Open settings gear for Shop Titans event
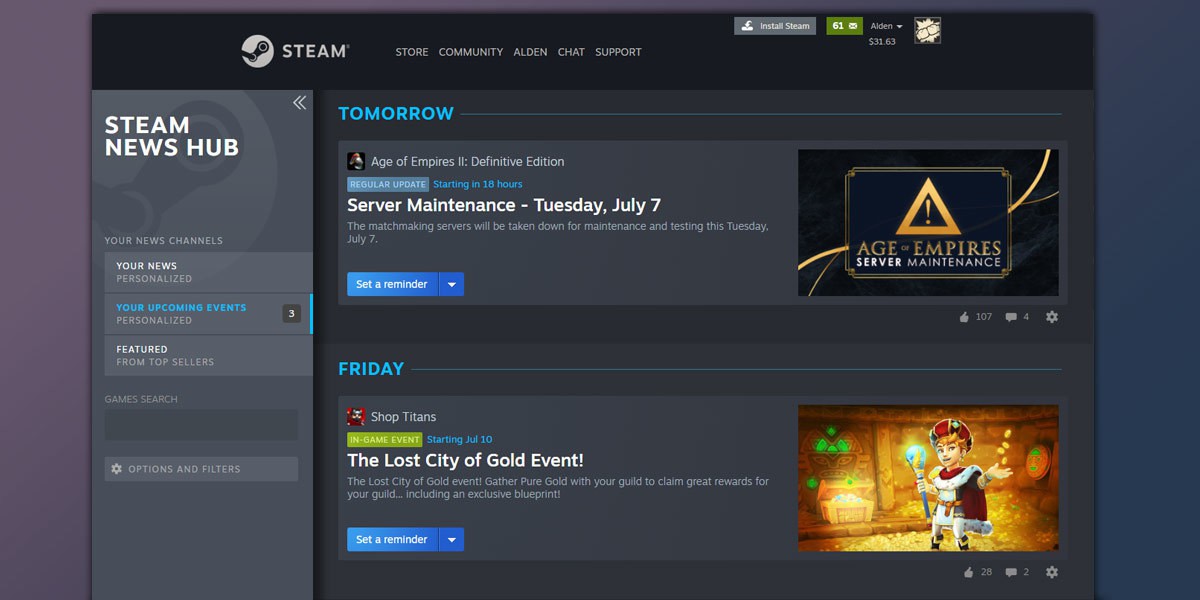This screenshot has height=600, width=1200. 1052,572
